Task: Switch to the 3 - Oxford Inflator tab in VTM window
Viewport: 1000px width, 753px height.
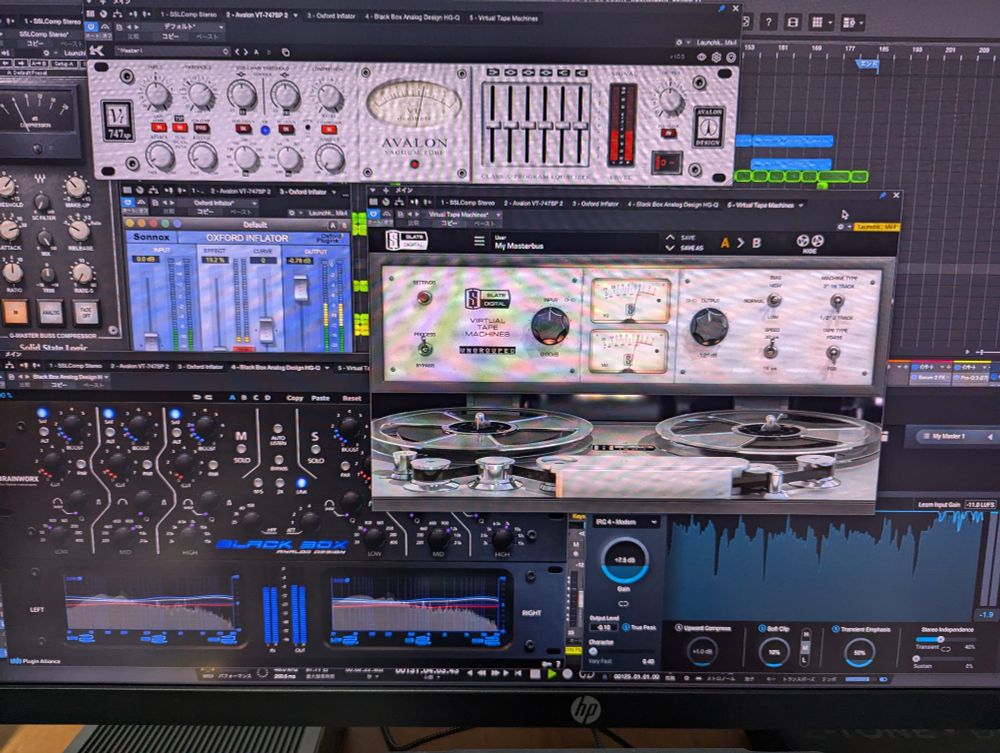Action: (x=595, y=204)
